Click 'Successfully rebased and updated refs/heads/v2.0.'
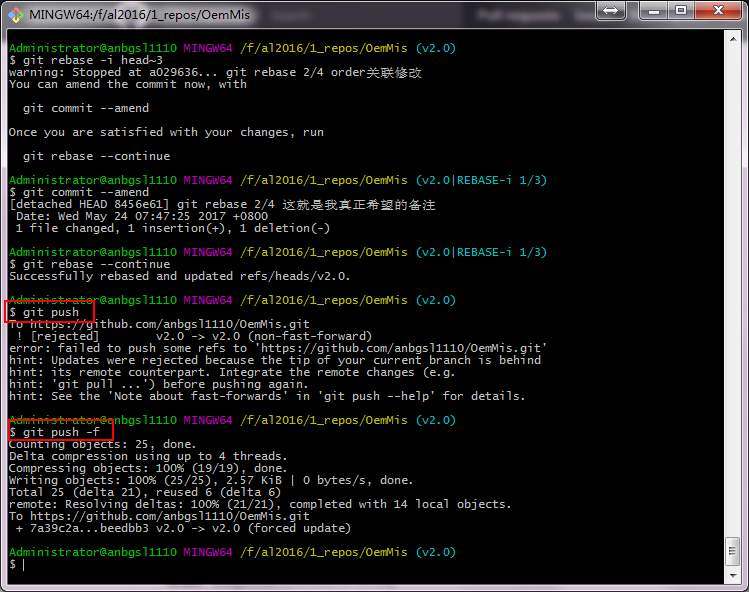The height and width of the screenshot is (592, 749). (x=180, y=276)
